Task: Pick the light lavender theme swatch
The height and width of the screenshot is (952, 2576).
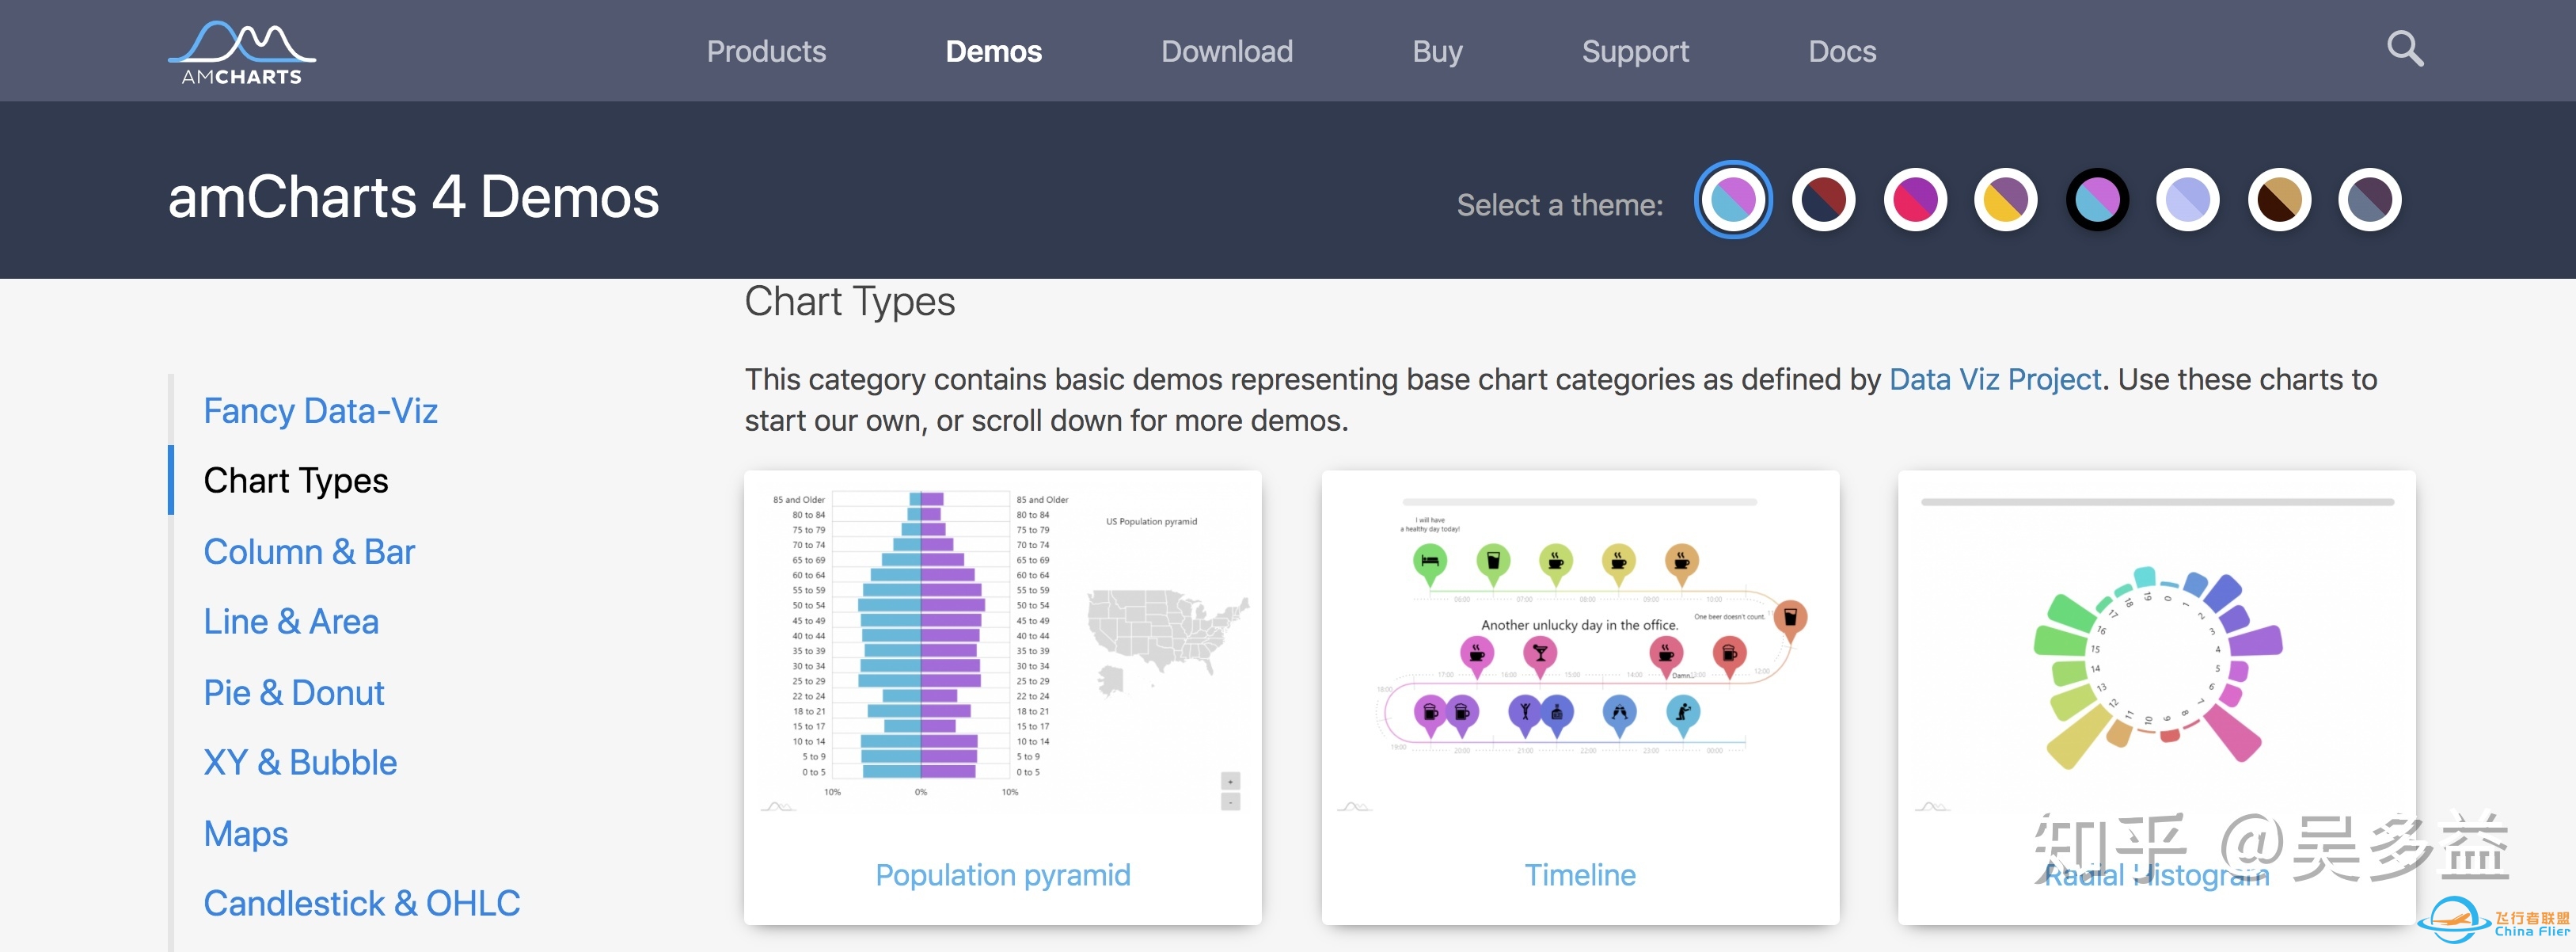Action: click(2188, 200)
